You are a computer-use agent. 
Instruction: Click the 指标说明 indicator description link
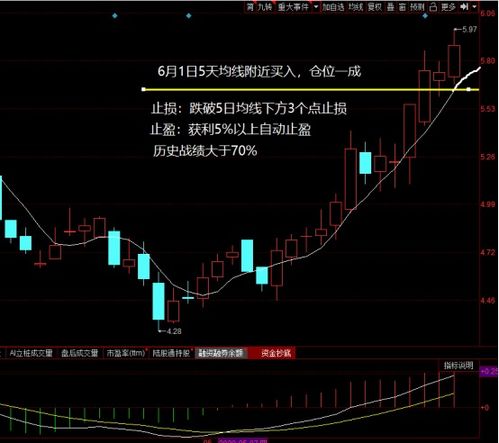click(458, 365)
